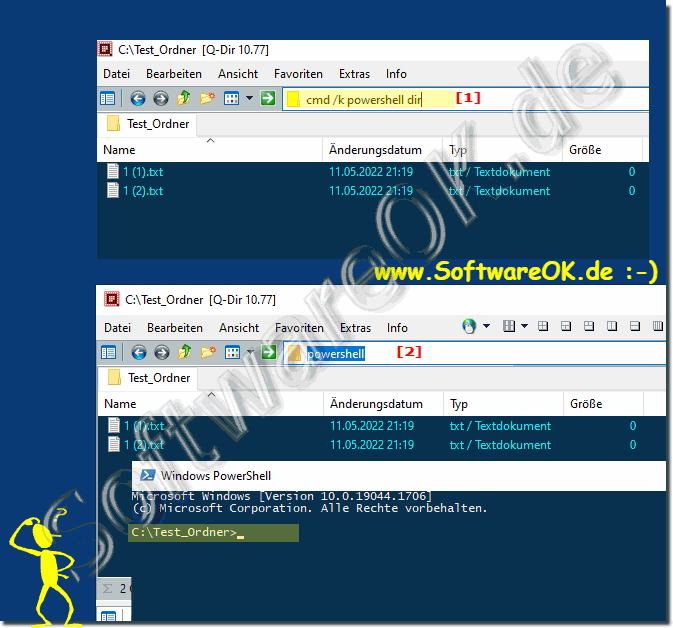Sort by Name column in upper window
Viewport: 673px width, 628px height.
click(209, 150)
